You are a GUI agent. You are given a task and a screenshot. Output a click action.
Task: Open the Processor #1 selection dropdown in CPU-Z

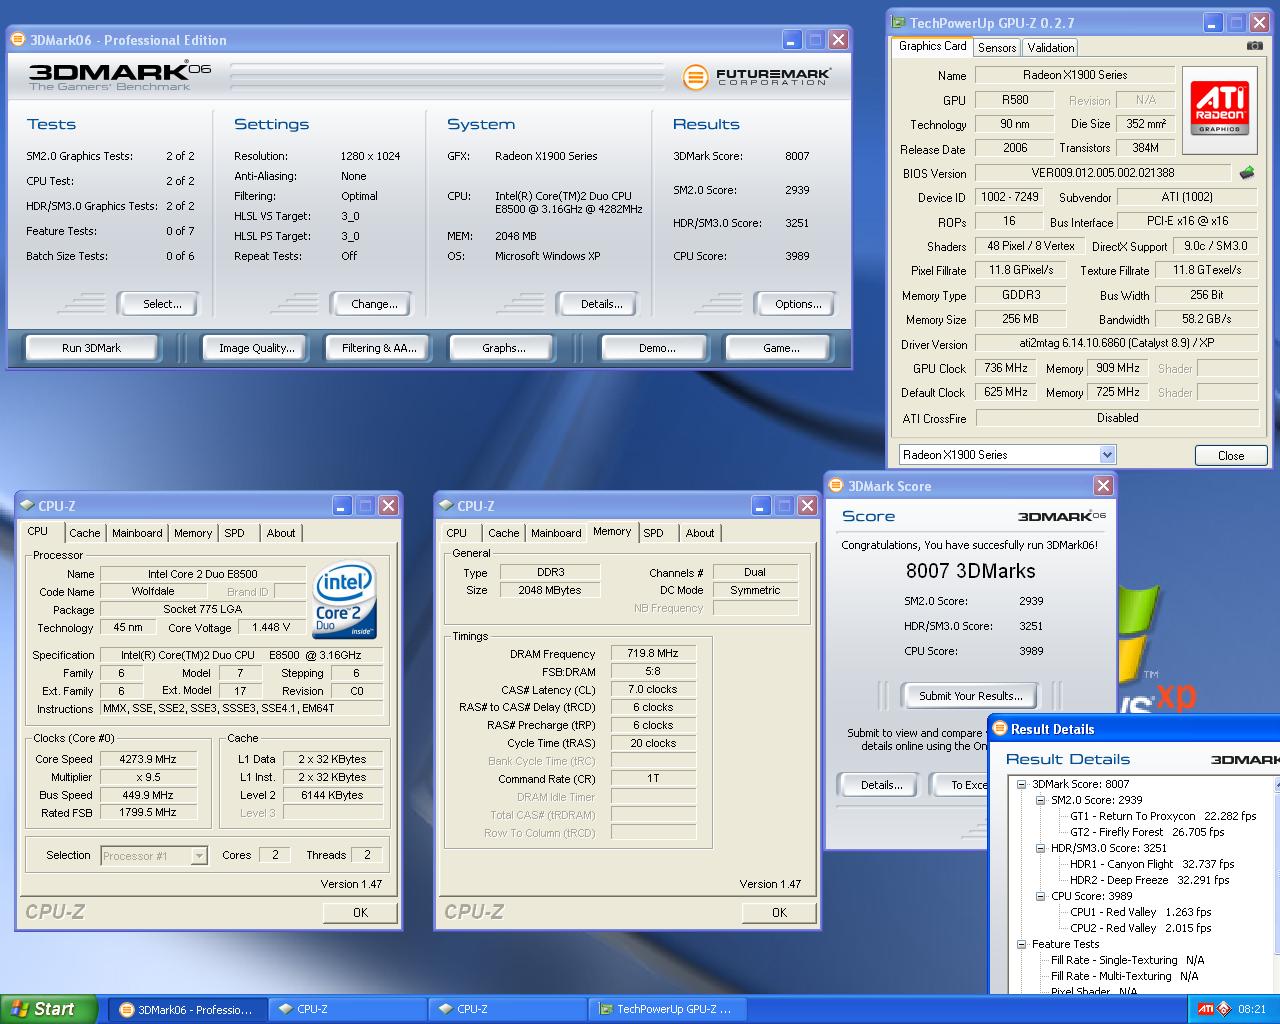click(x=199, y=856)
